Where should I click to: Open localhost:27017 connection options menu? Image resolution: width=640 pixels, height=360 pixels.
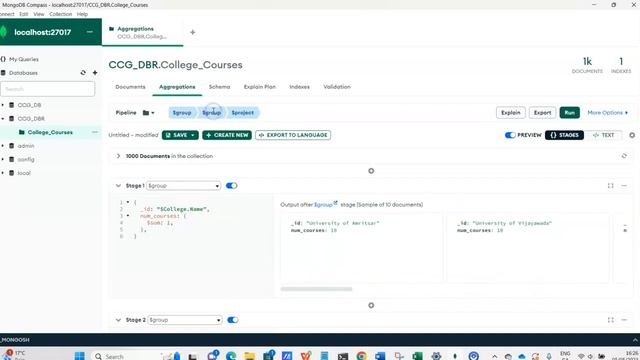[89, 32]
